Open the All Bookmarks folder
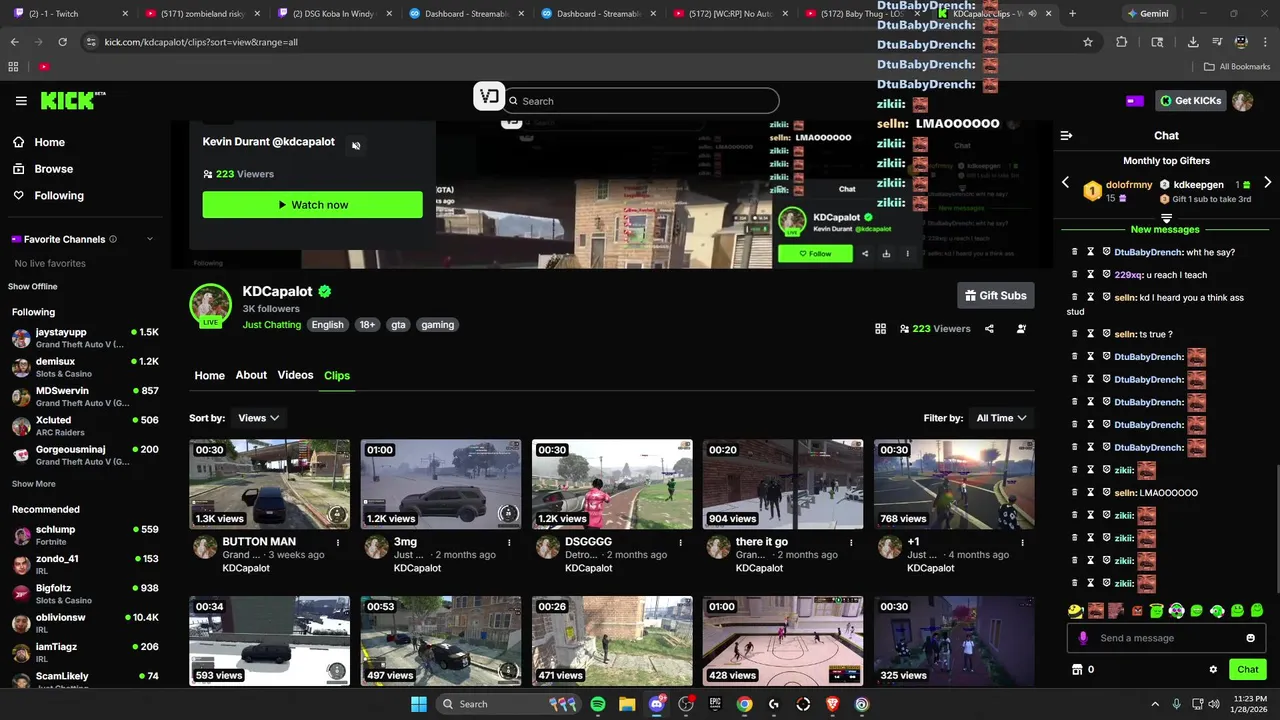This screenshot has width=1280, height=720. [1237, 67]
